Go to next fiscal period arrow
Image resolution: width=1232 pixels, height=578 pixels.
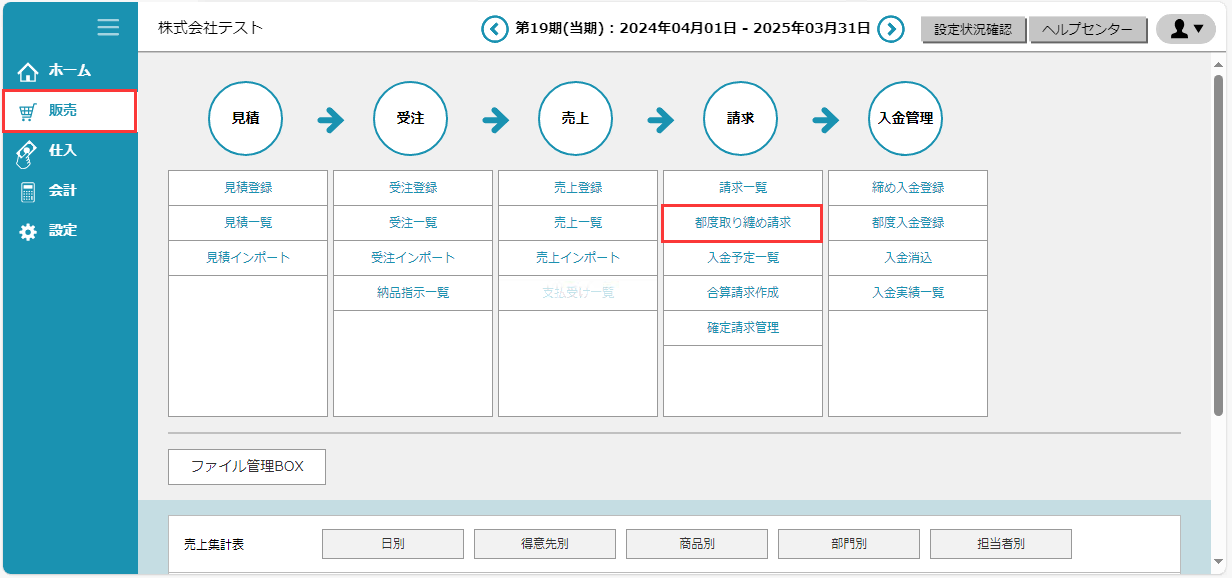(891, 29)
